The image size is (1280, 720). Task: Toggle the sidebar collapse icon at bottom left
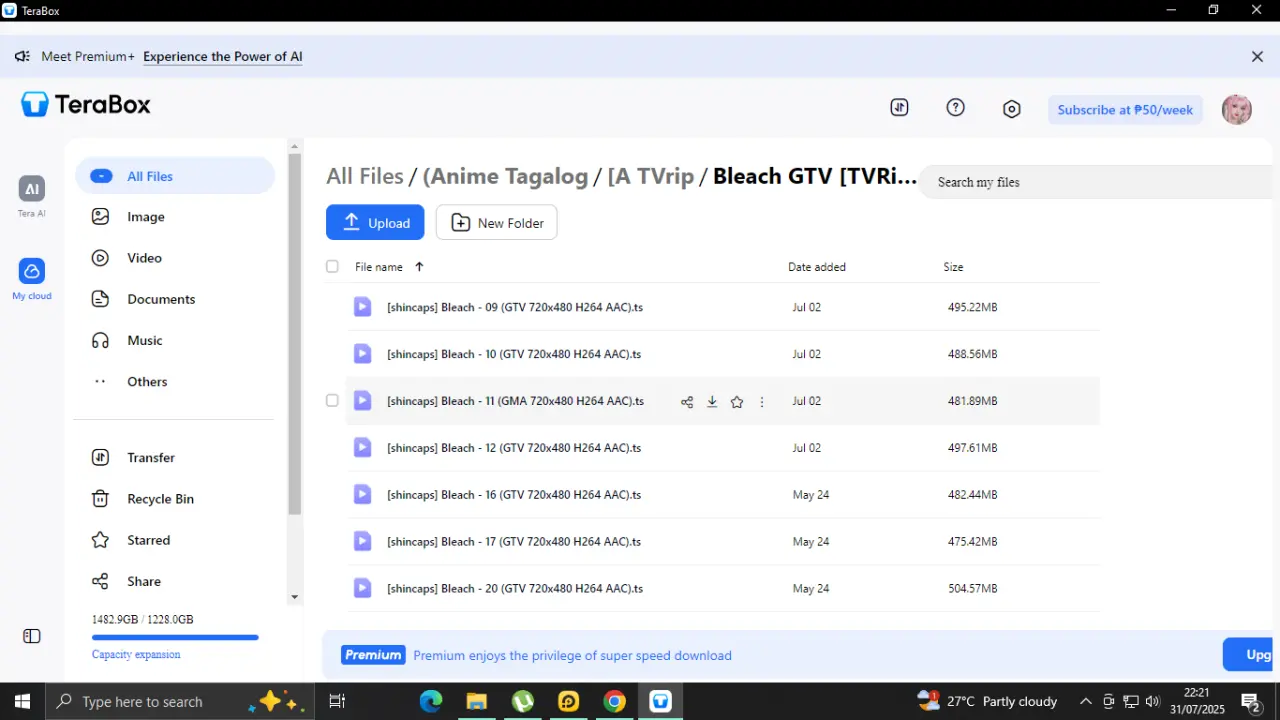point(32,636)
